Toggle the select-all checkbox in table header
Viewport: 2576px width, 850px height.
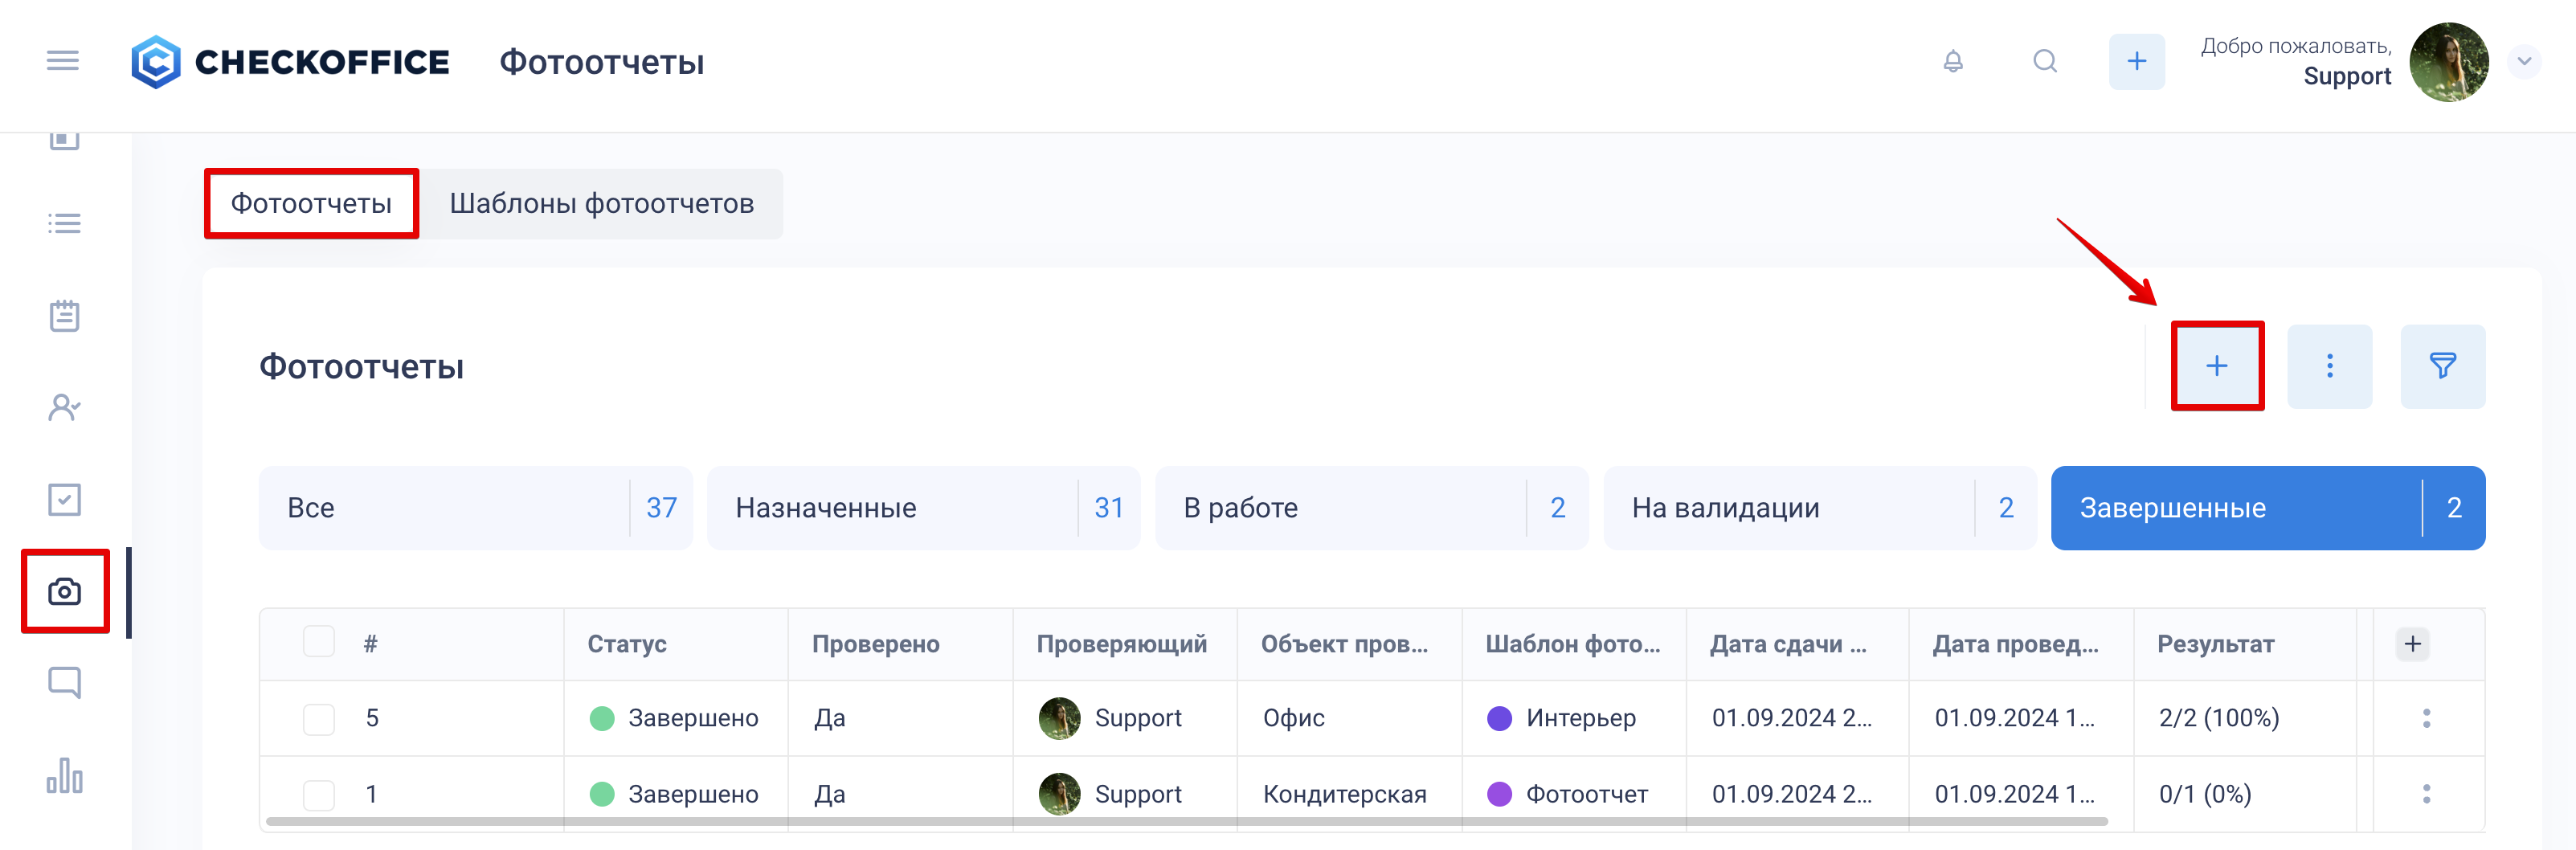click(319, 642)
